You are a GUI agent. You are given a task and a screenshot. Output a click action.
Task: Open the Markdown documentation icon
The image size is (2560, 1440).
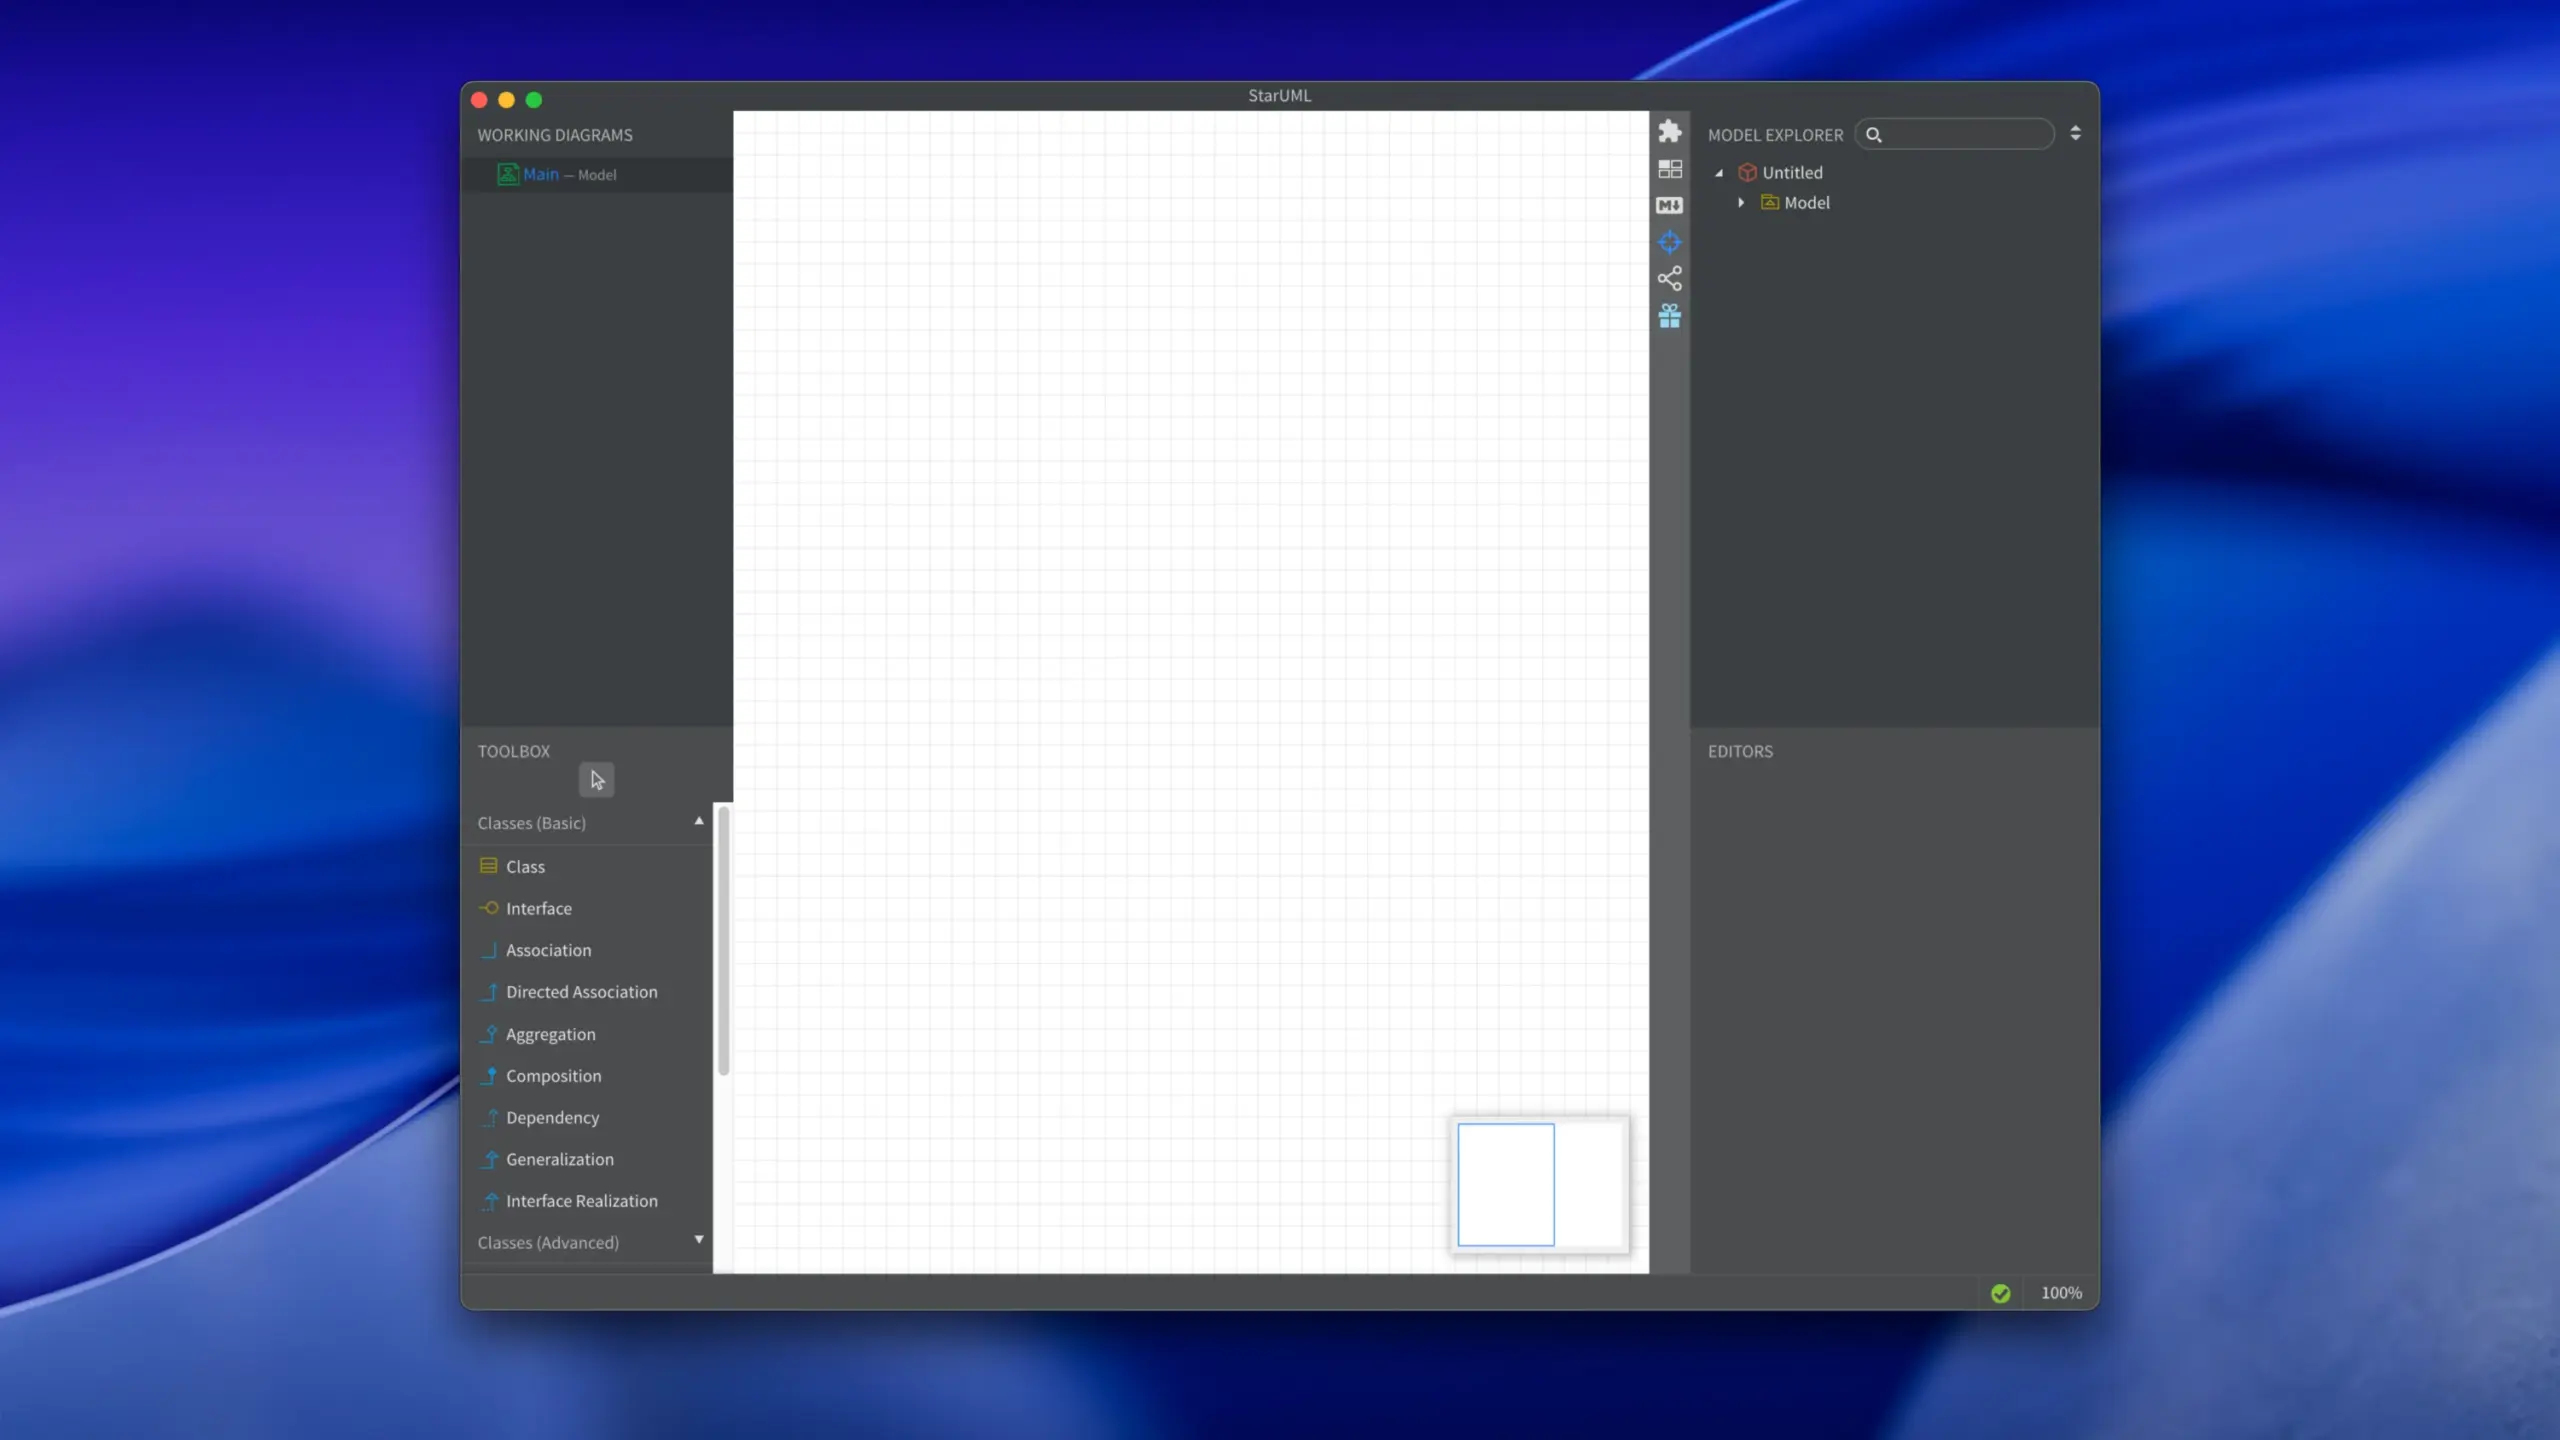point(1669,206)
